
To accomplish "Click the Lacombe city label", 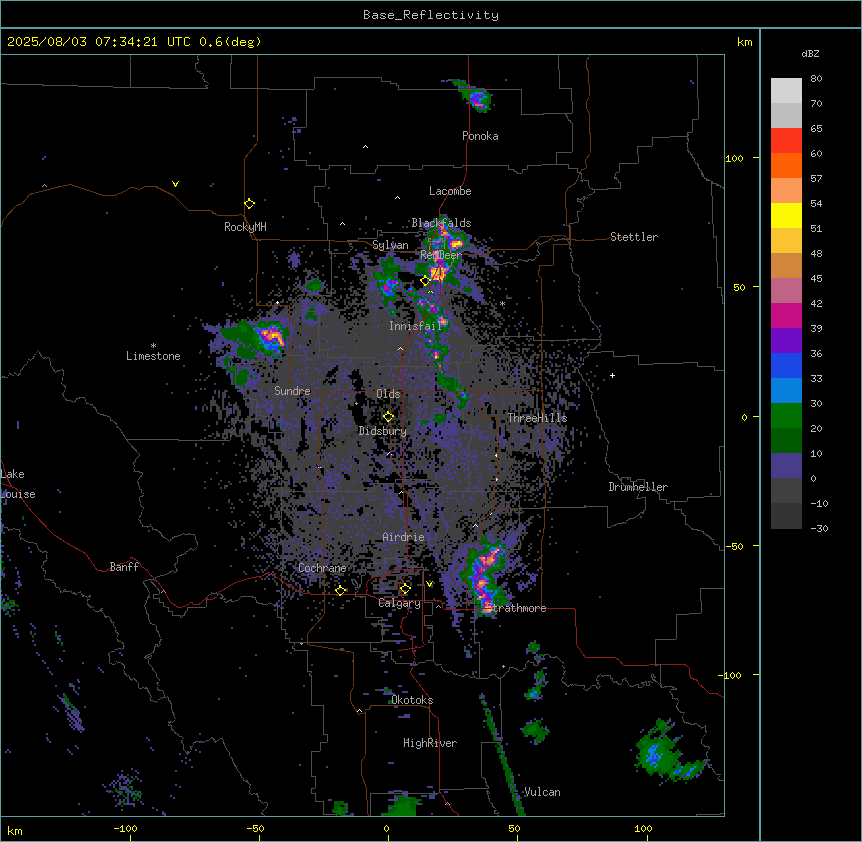I will pos(450,191).
